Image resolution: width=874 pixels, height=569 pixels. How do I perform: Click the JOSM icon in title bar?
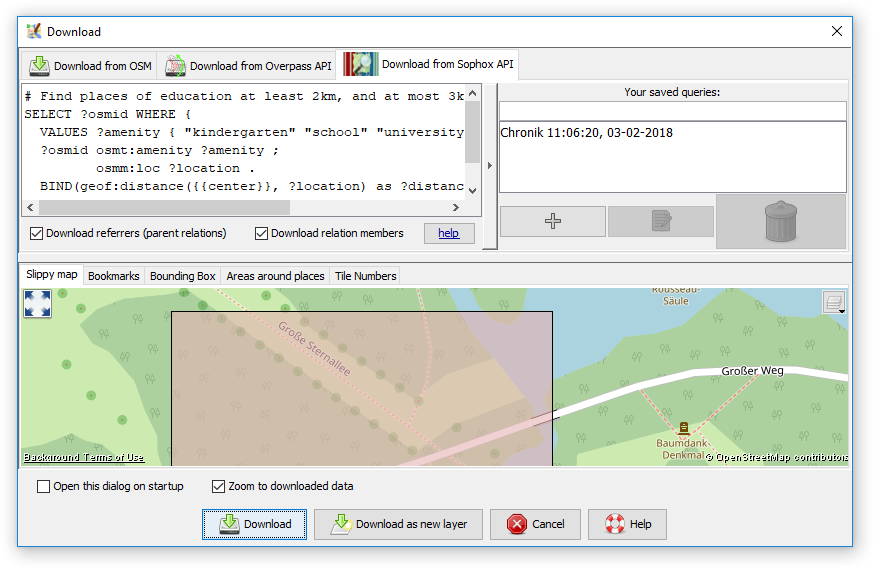(x=34, y=31)
